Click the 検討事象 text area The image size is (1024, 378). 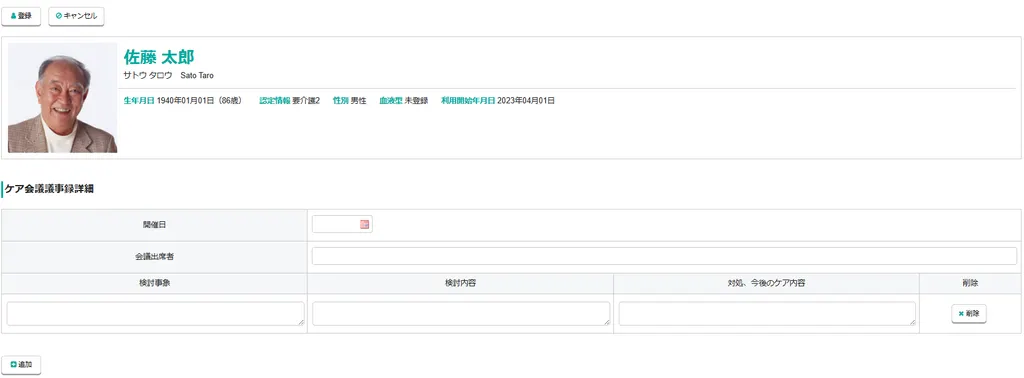tap(155, 313)
